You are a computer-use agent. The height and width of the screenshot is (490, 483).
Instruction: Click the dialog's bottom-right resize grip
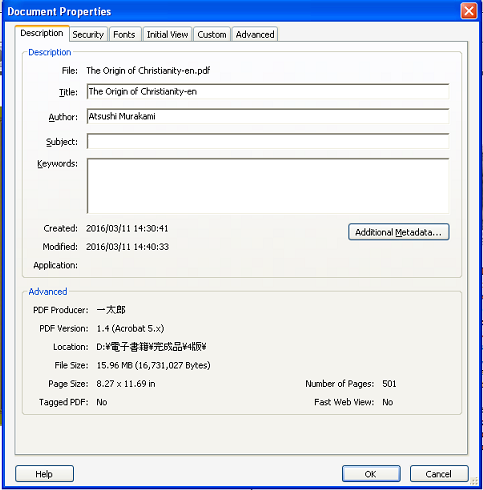(x=473, y=481)
